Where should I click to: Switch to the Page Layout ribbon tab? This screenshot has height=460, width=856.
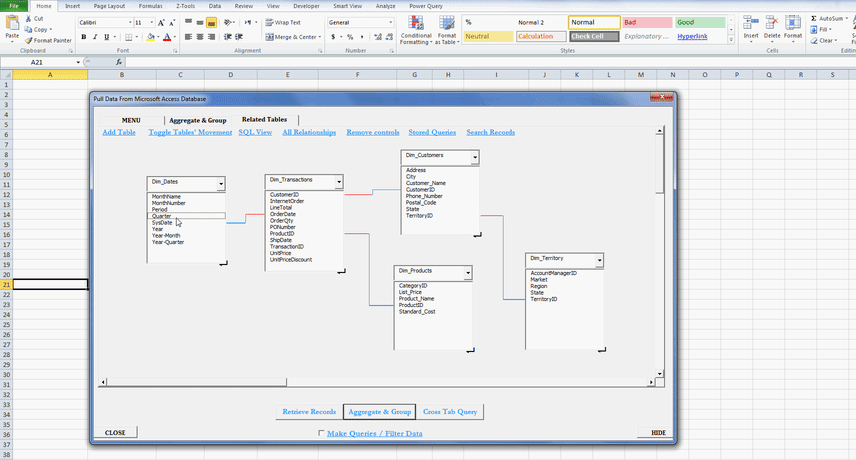tap(109, 6)
